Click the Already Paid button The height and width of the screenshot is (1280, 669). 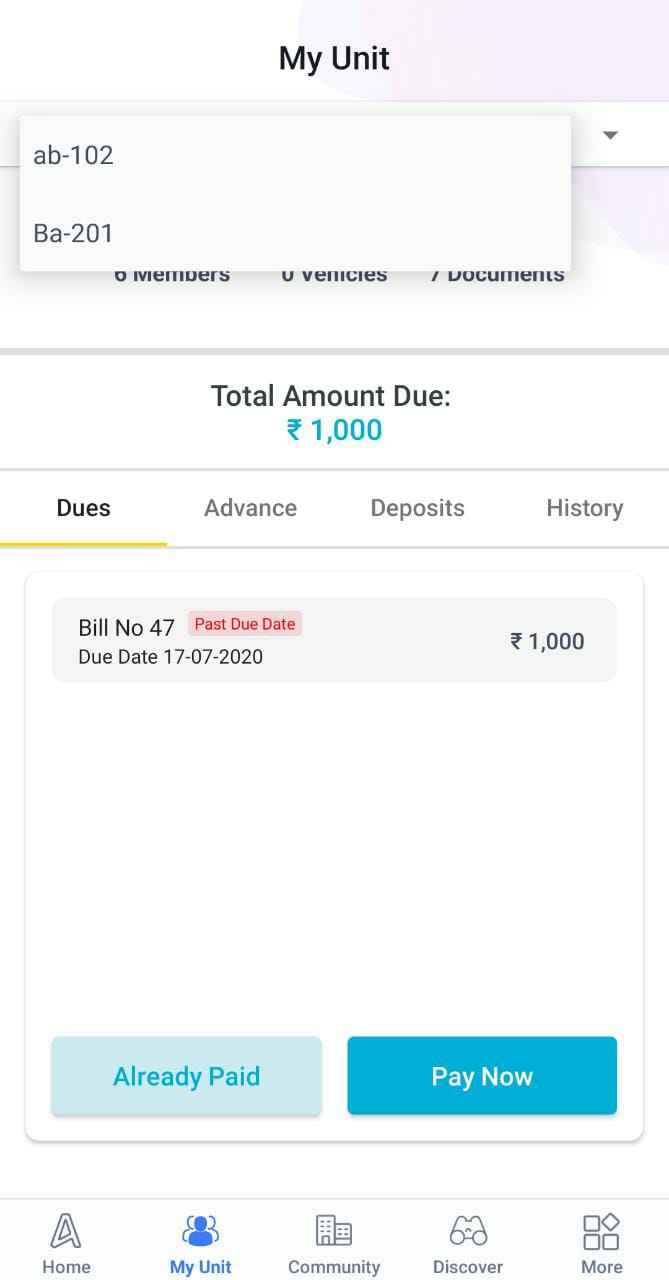coord(186,1076)
